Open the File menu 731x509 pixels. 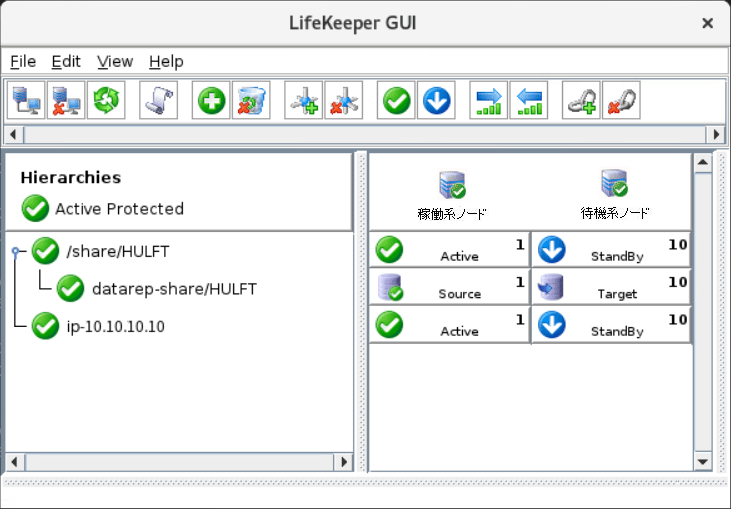click(23, 61)
